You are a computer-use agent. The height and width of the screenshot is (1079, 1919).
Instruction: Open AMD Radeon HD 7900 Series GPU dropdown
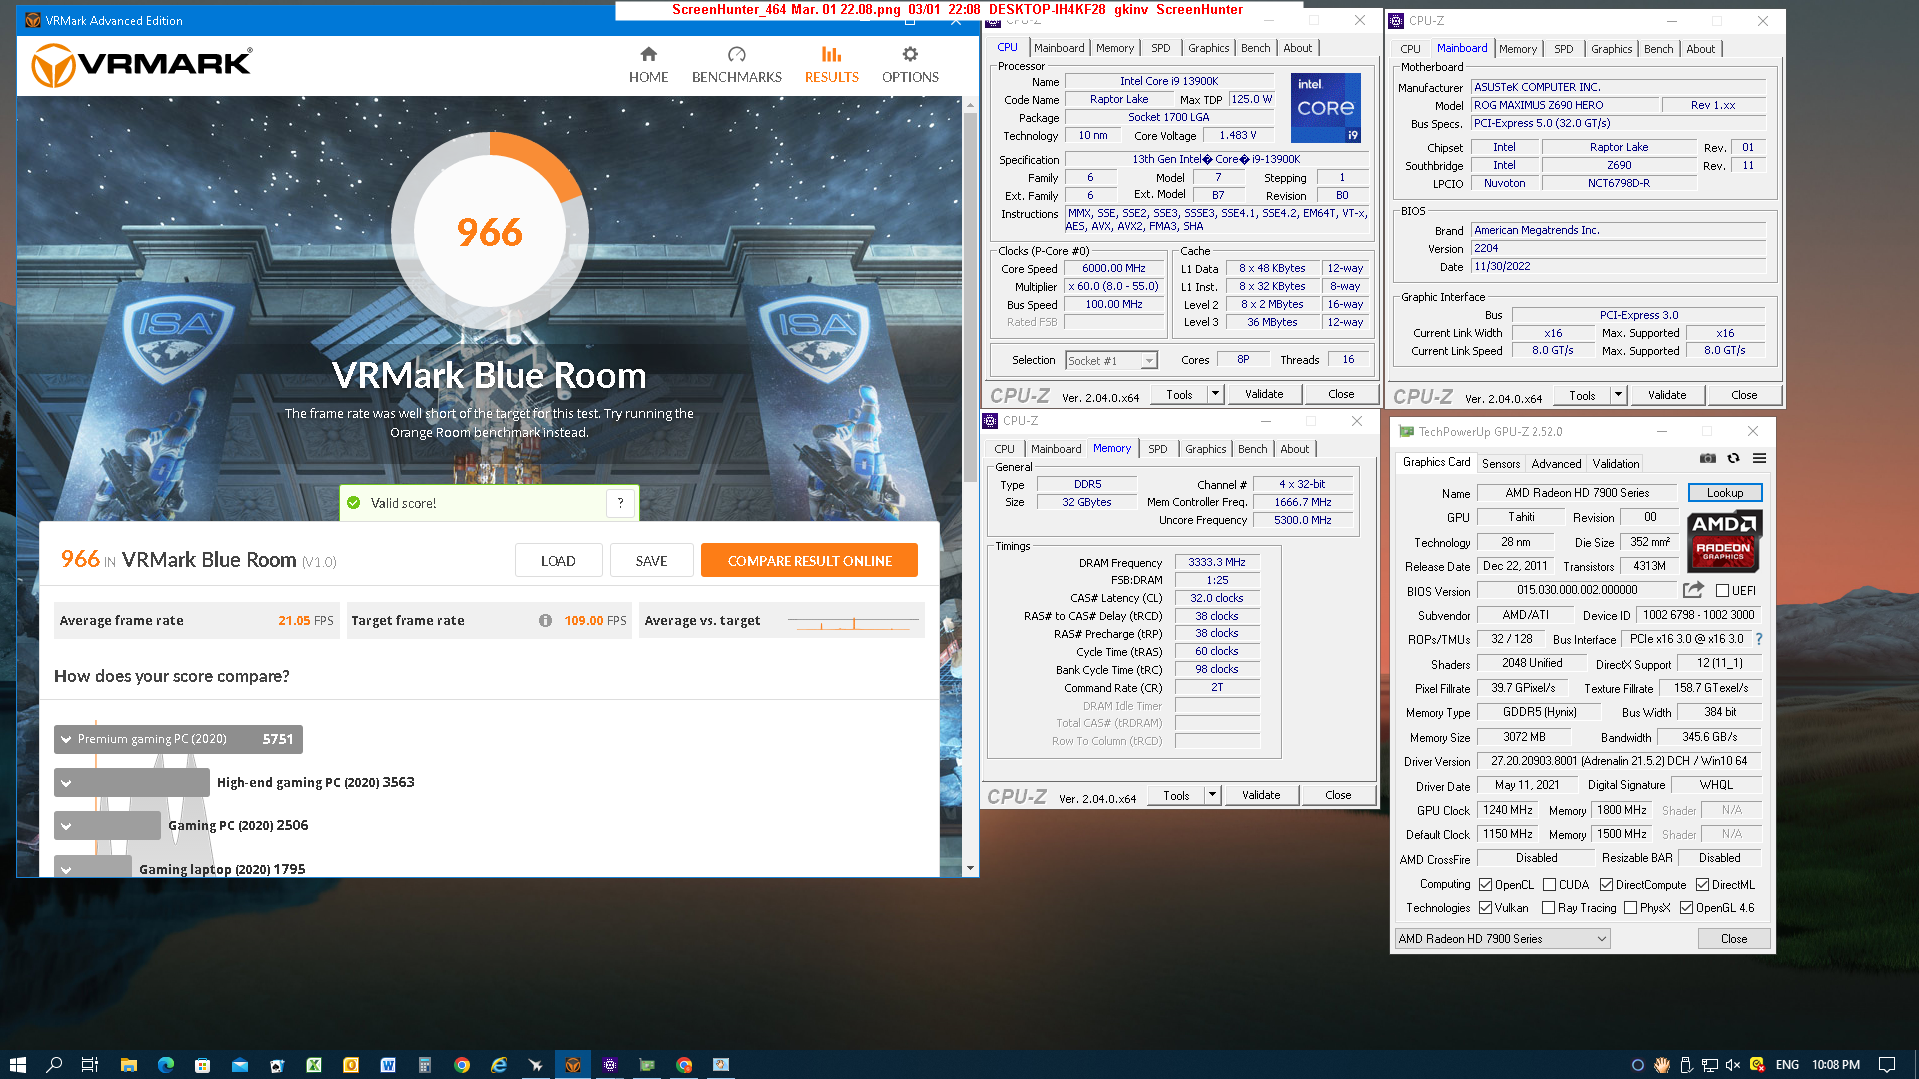[x=1502, y=938]
